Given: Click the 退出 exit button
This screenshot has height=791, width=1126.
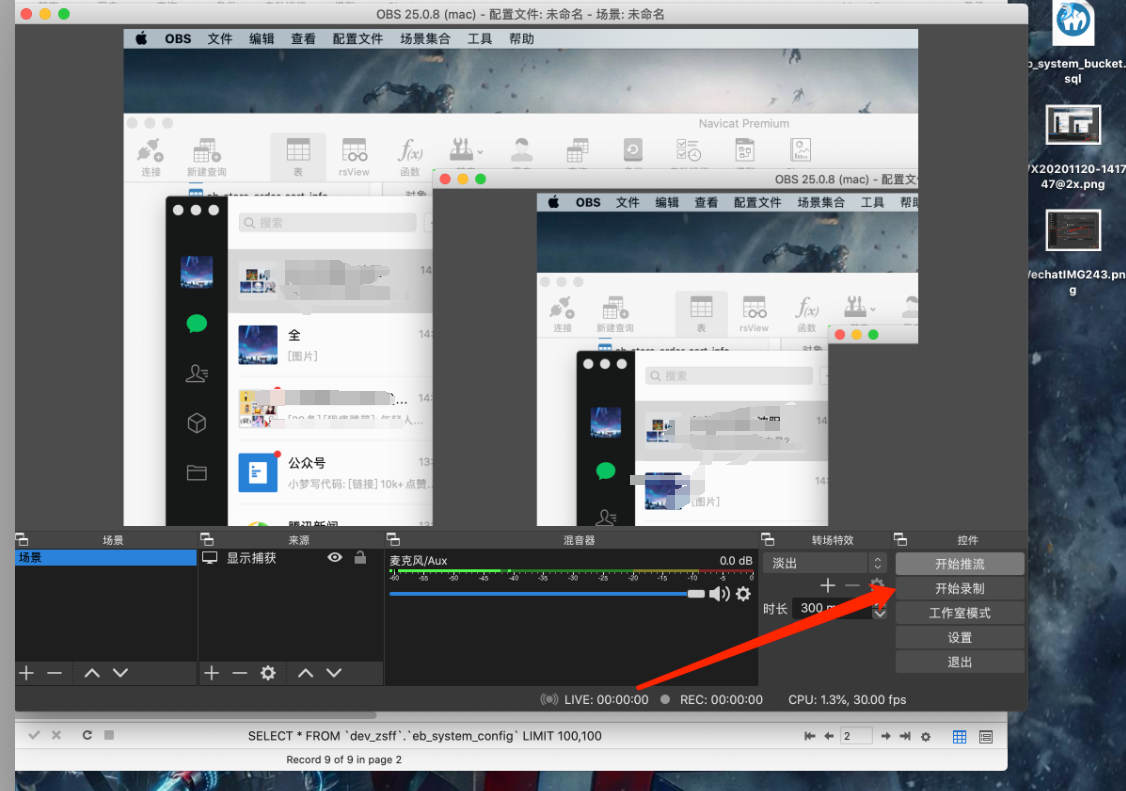Looking at the screenshot, I should (959, 662).
